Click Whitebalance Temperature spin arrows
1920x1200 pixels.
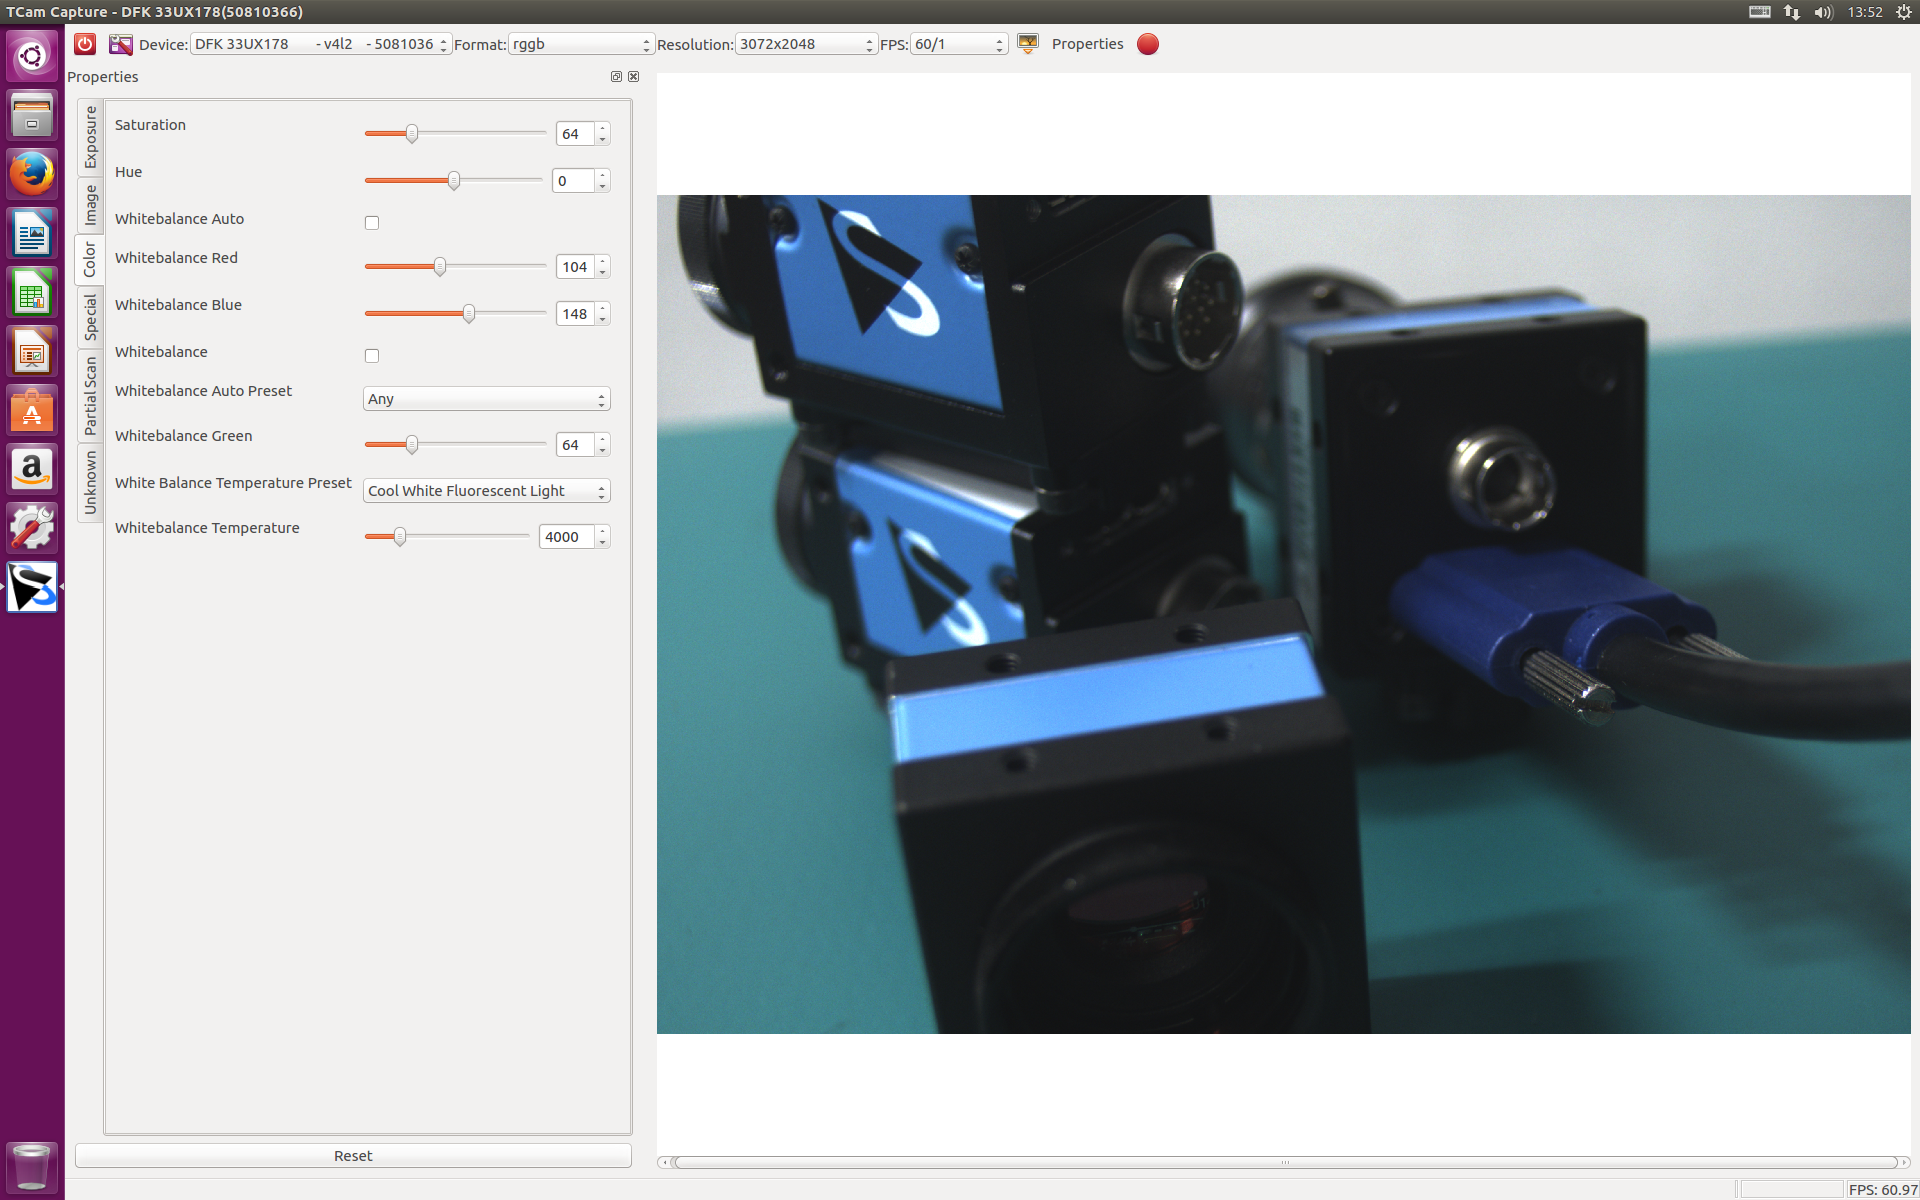click(602, 537)
